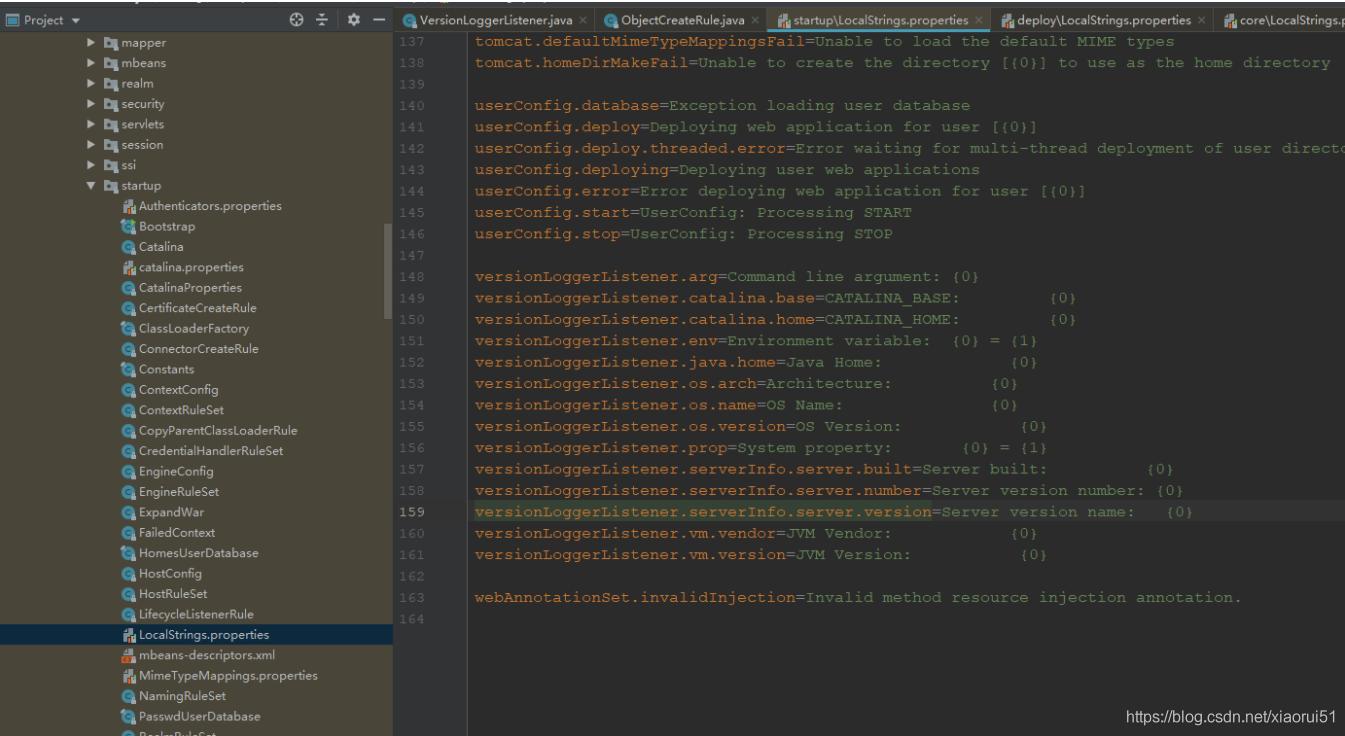Open the Bootstrap class file
Viewport: 1345px width, 736px height.
click(x=167, y=226)
